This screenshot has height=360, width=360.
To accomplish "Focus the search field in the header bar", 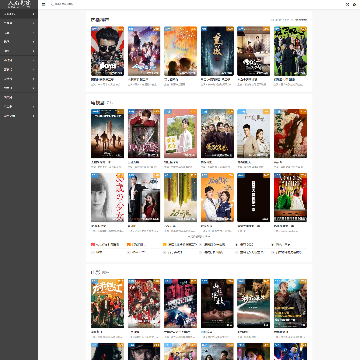I will click(63, 4).
